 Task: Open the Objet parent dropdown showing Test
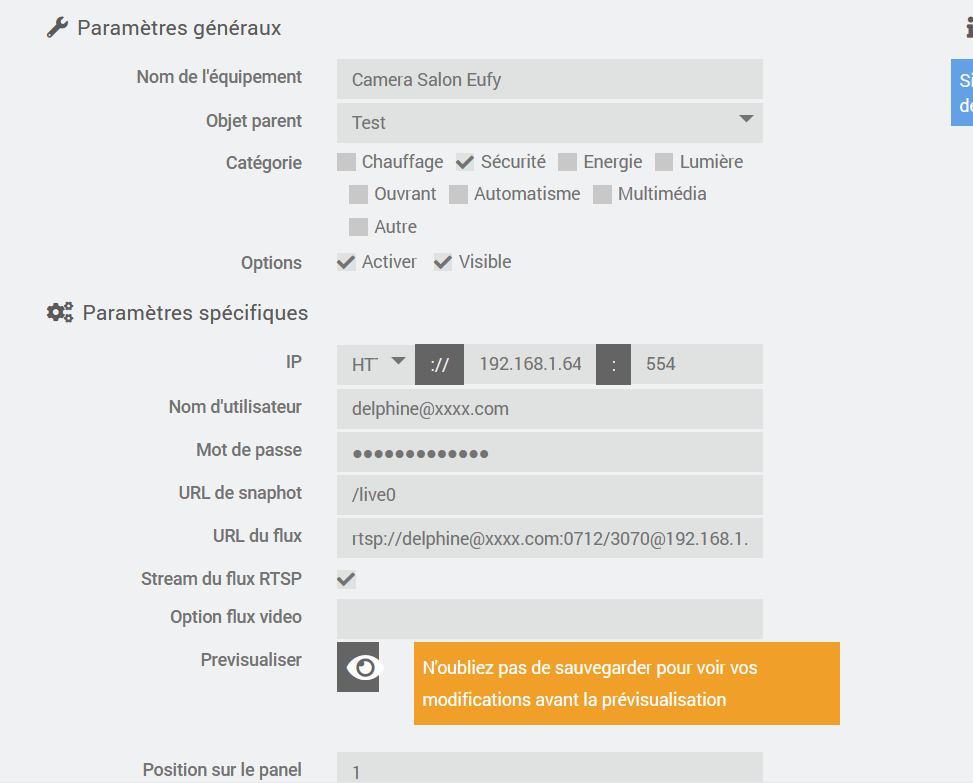point(550,123)
